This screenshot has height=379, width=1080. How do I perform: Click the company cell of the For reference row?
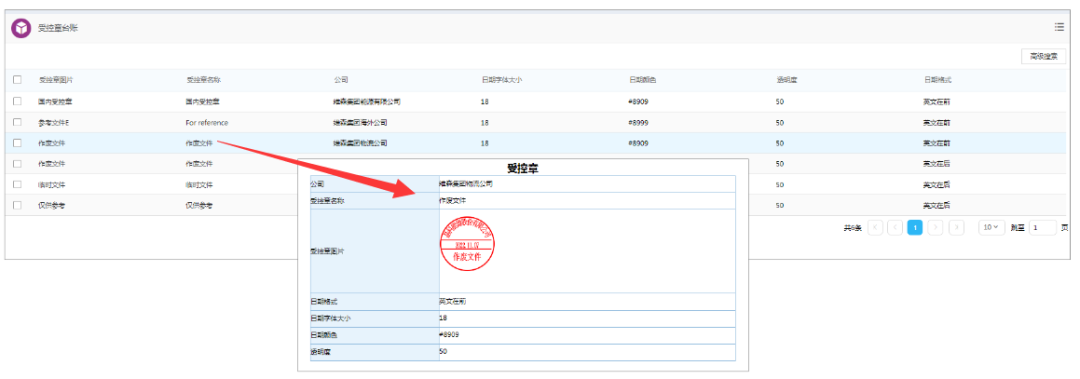(x=360, y=123)
